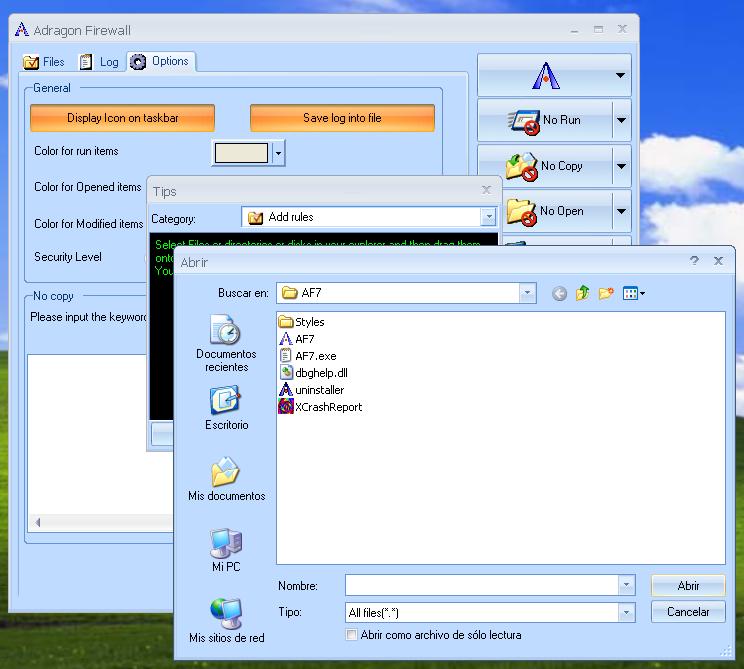
Task: Open the No Copy dropdown arrow
Action: pos(622,167)
